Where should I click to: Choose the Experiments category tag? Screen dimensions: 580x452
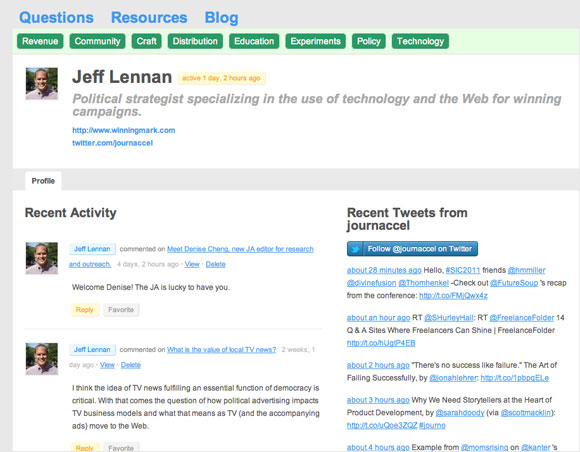pyautogui.click(x=316, y=41)
